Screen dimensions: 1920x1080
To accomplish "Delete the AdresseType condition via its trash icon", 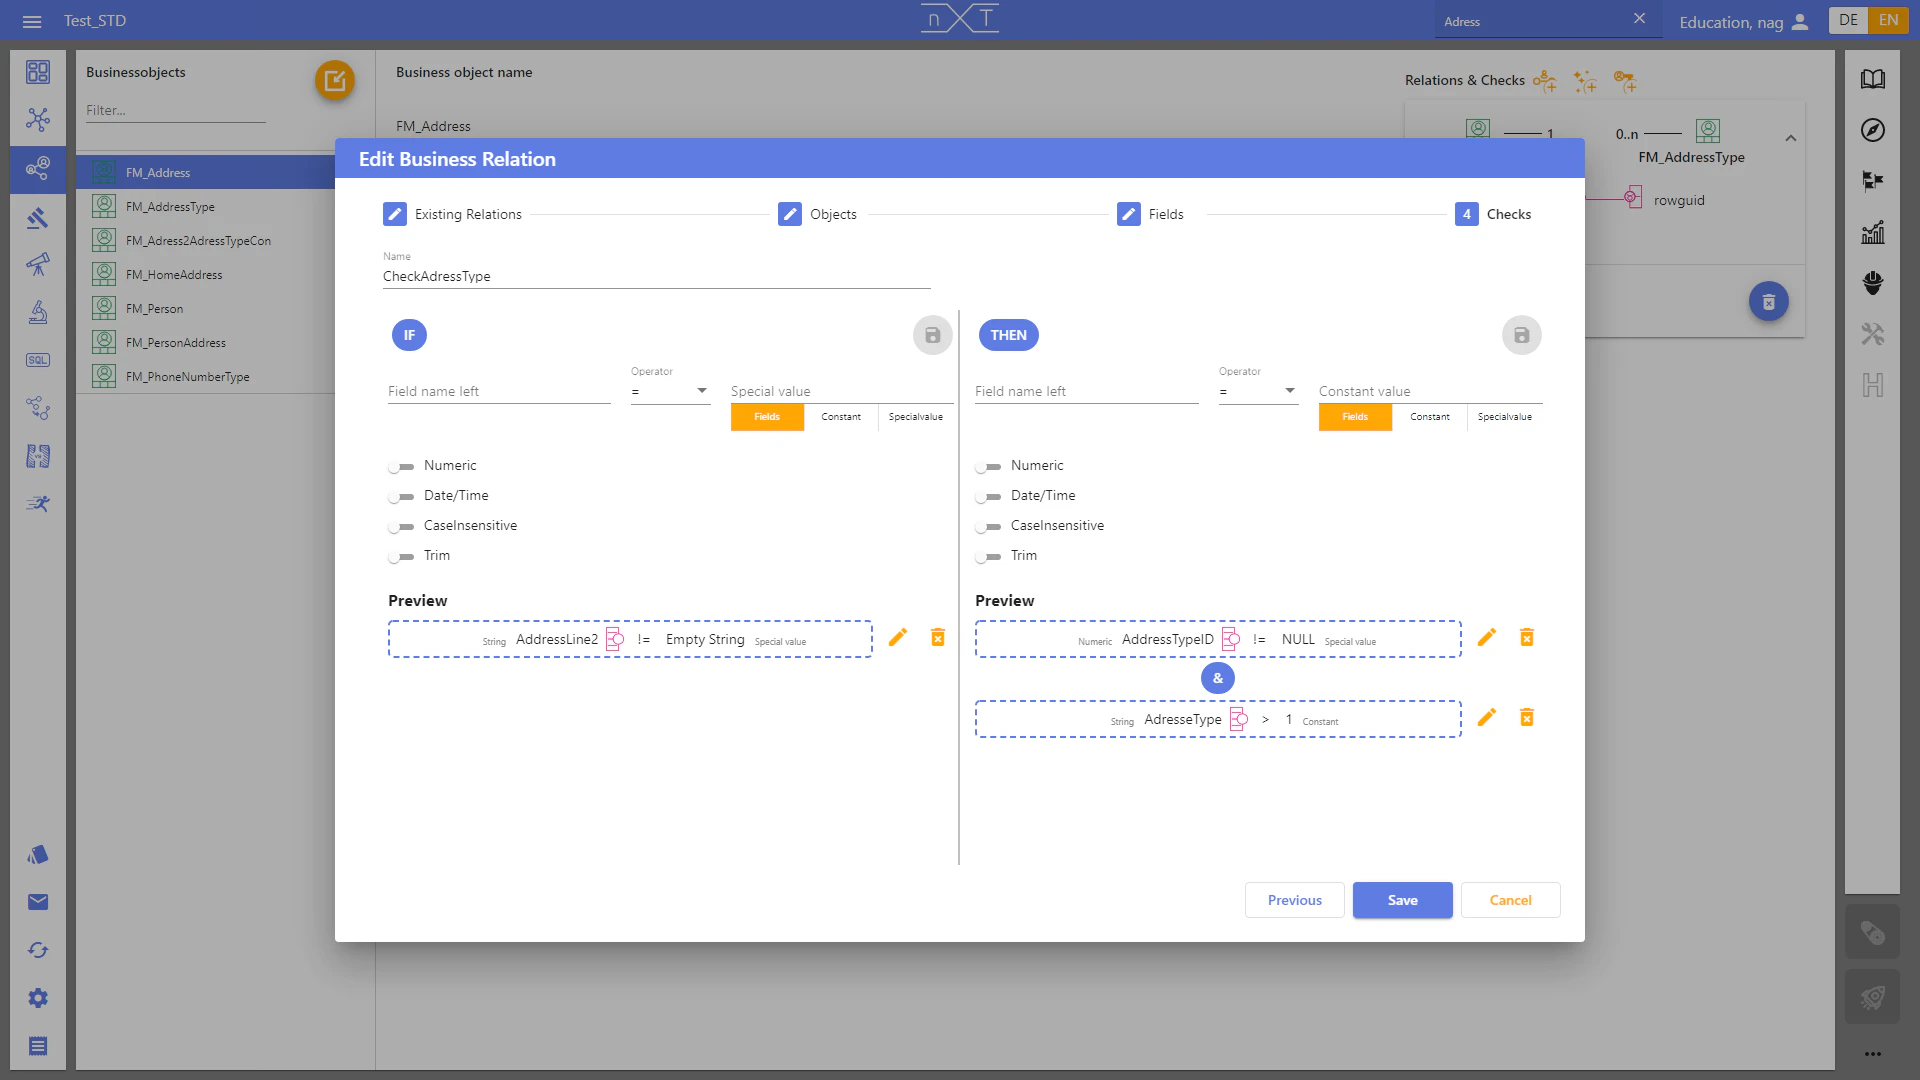I will [1527, 717].
